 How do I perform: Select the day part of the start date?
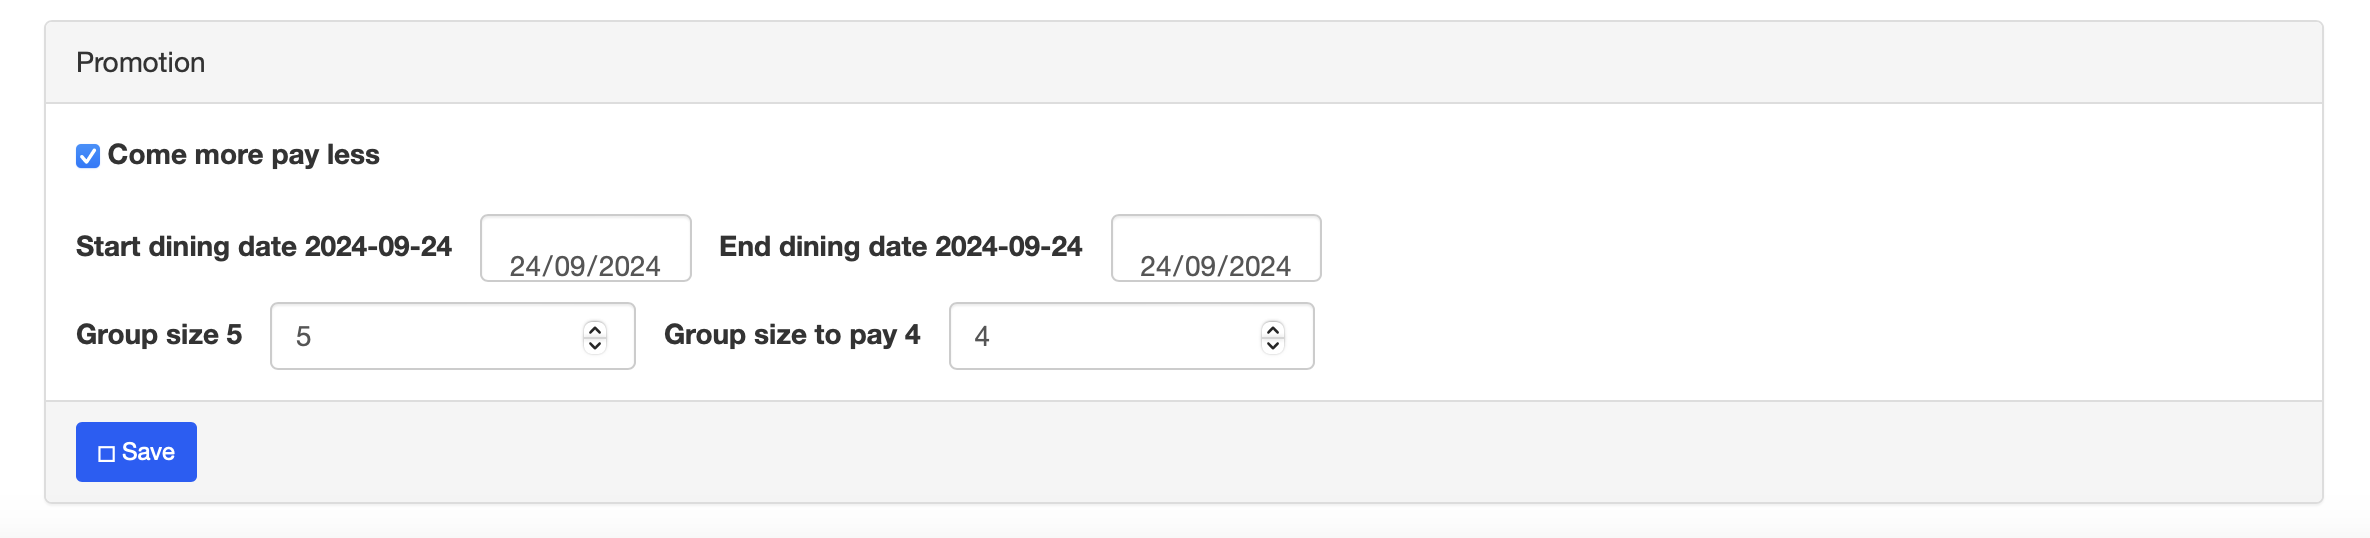[x=524, y=266]
